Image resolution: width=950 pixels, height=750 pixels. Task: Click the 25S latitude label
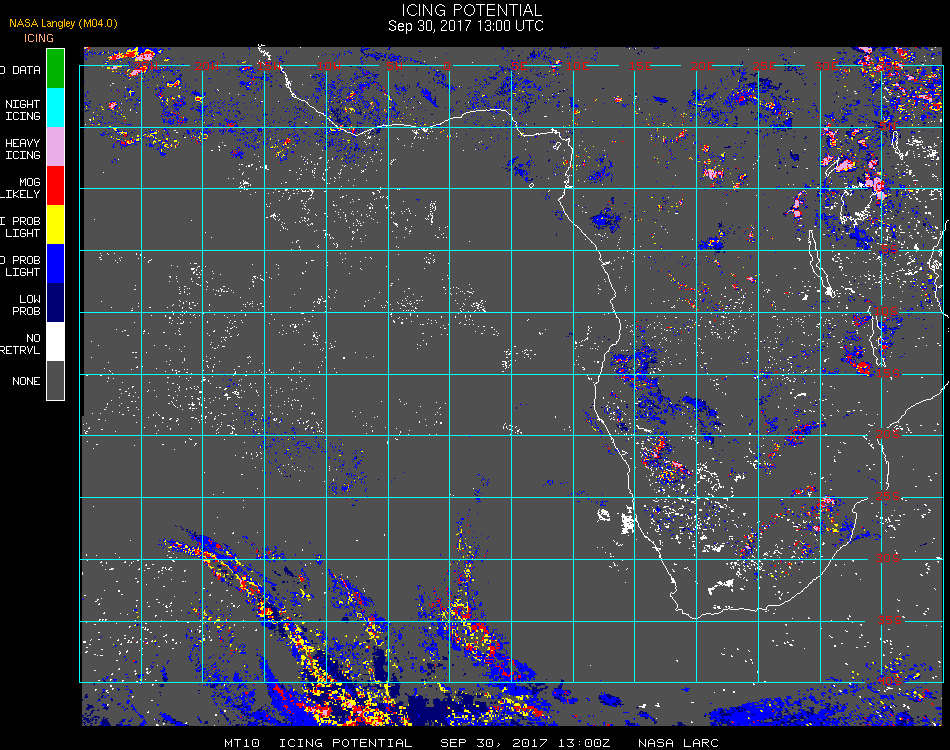(888, 496)
